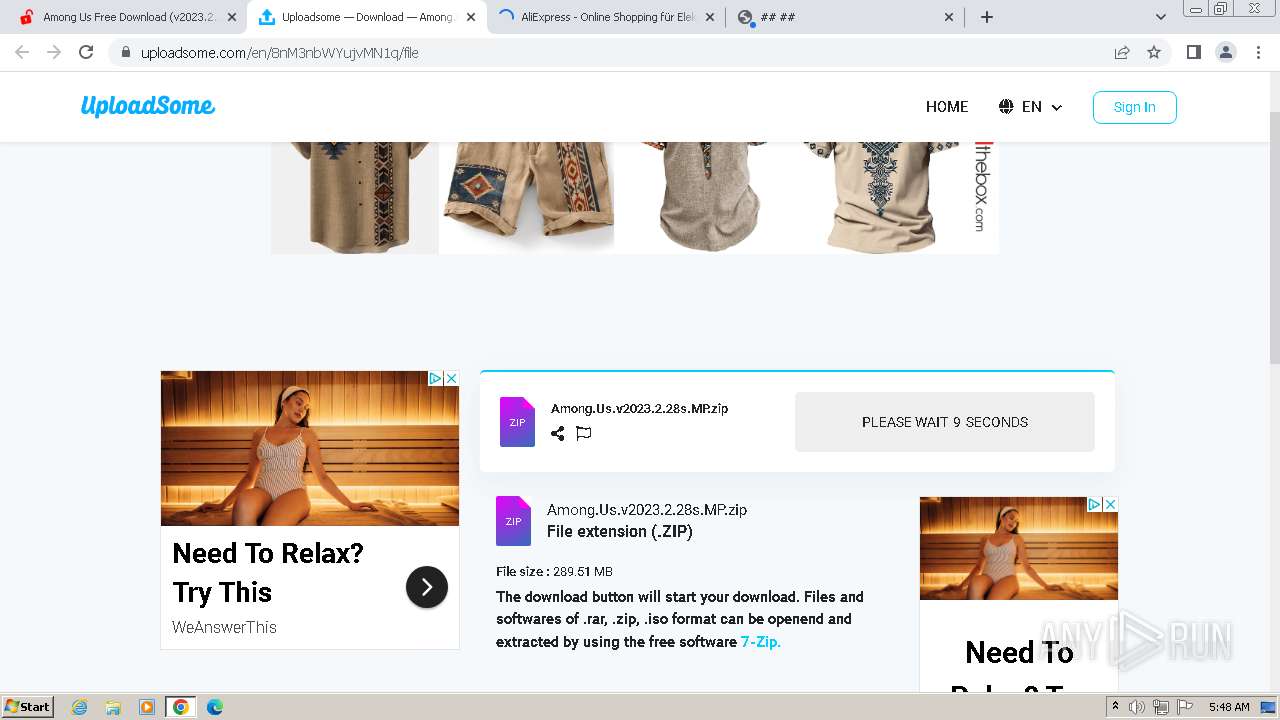This screenshot has height=720, width=1280.
Task: Click the share icon under the file name
Action: (x=558, y=433)
